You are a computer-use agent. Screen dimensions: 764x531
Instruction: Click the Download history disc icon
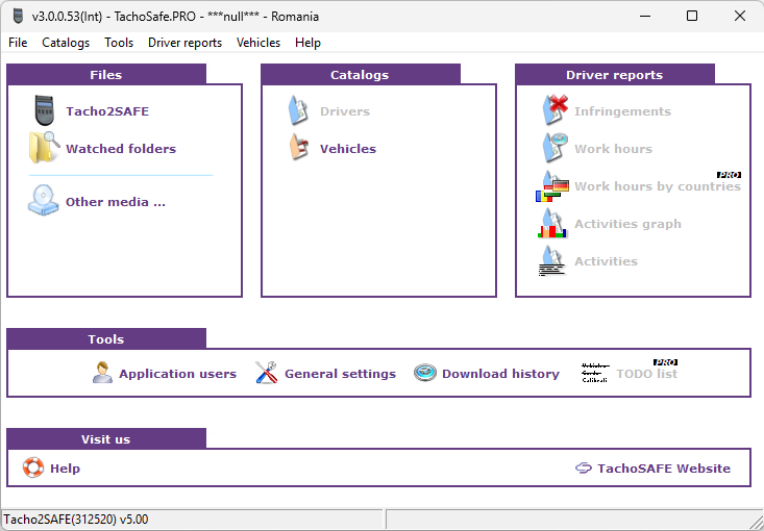pyautogui.click(x=425, y=373)
